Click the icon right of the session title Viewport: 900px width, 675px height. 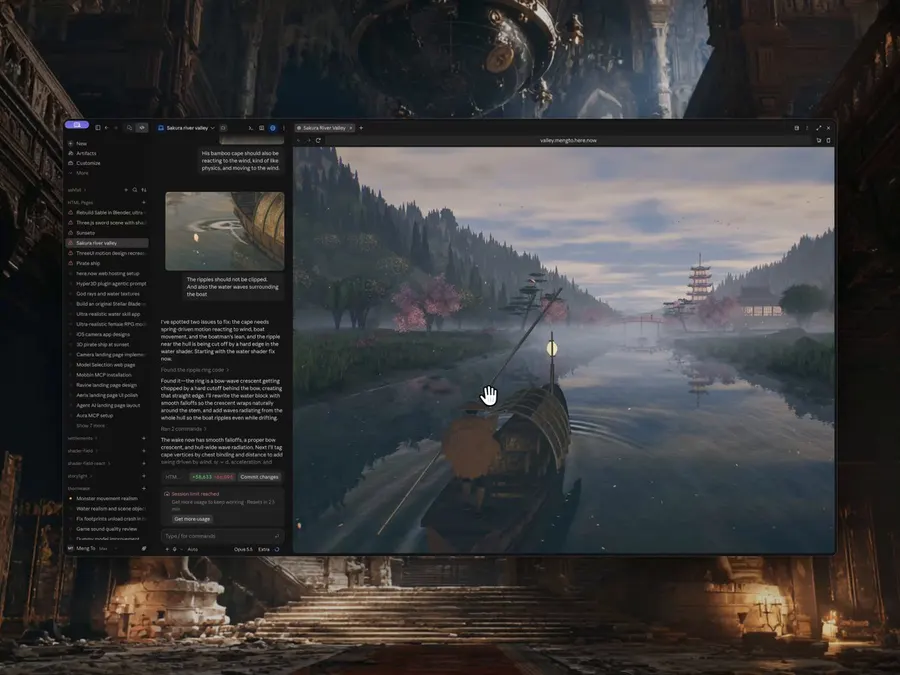[x=223, y=128]
